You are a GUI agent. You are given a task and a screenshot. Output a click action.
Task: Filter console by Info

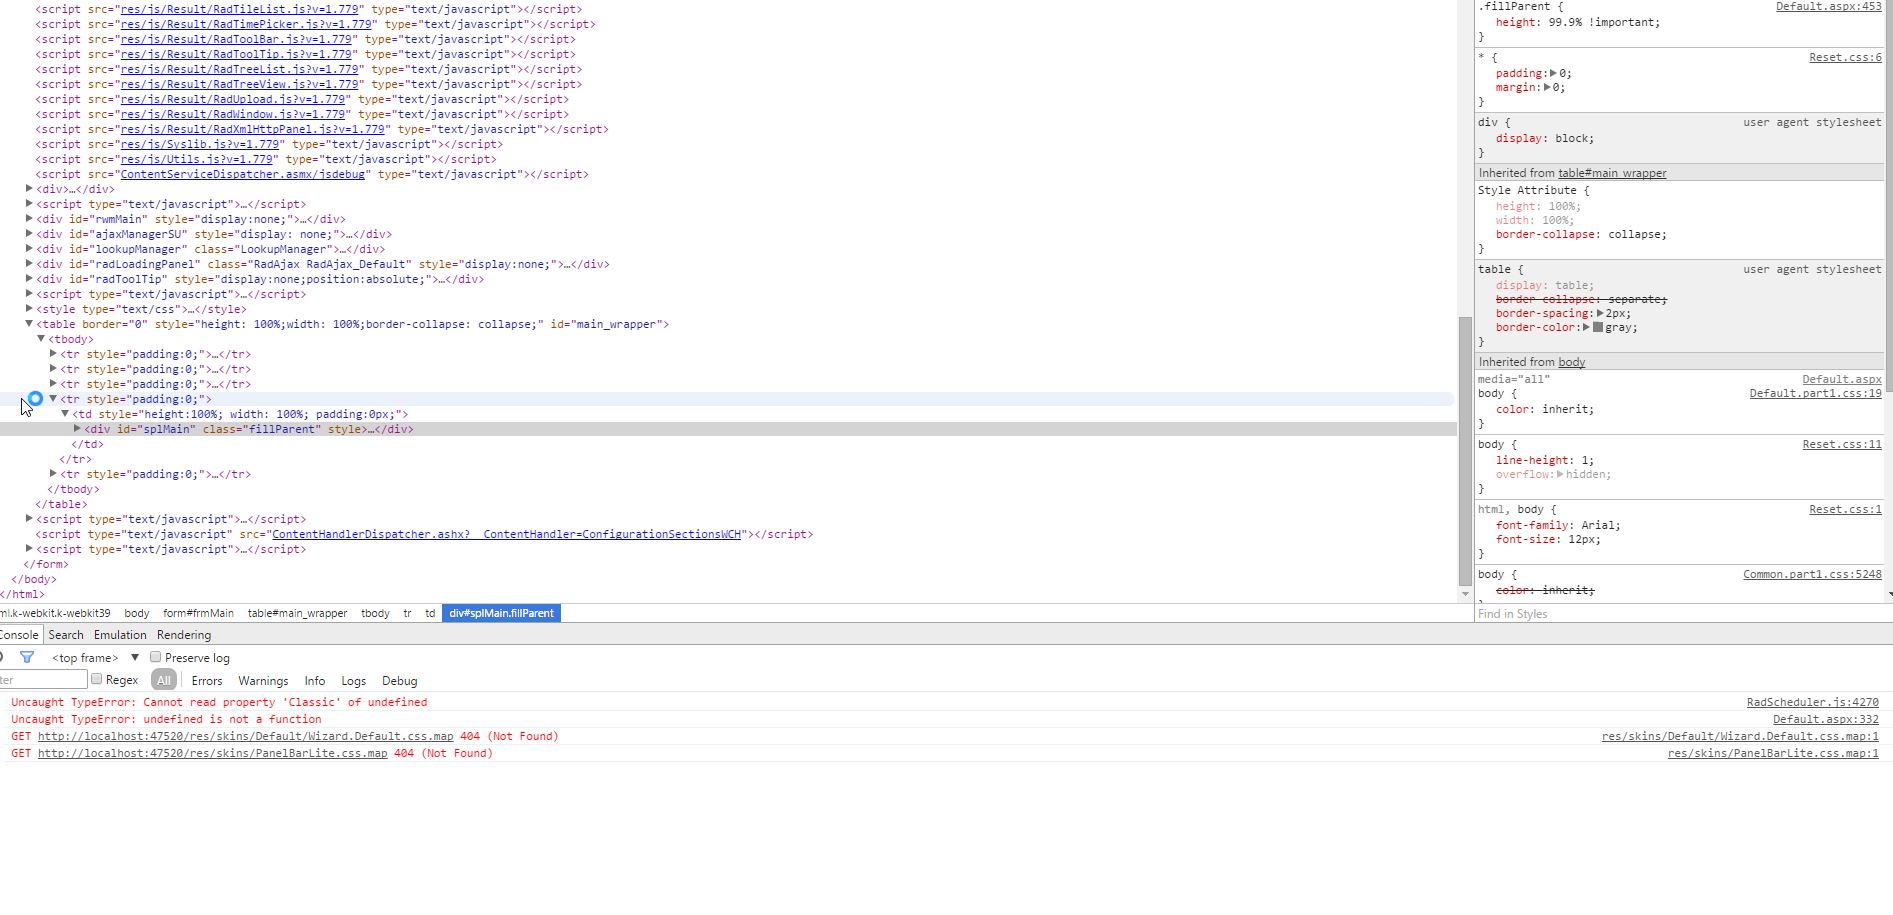[315, 681]
